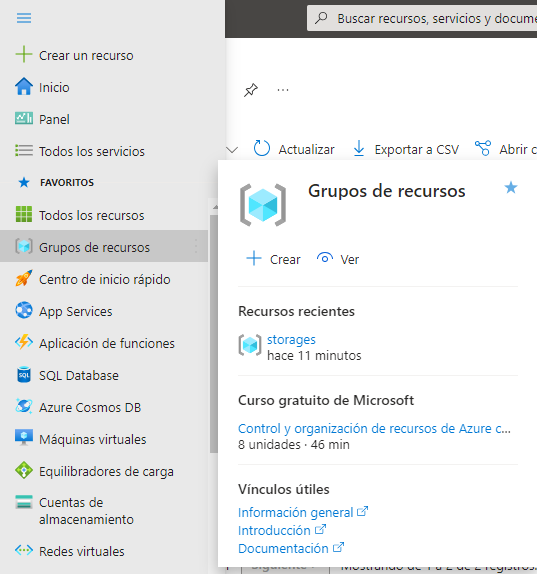Screen dimensions: 537x574
Task: Open Control y organización de recursos course link
Action: point(374,428)
